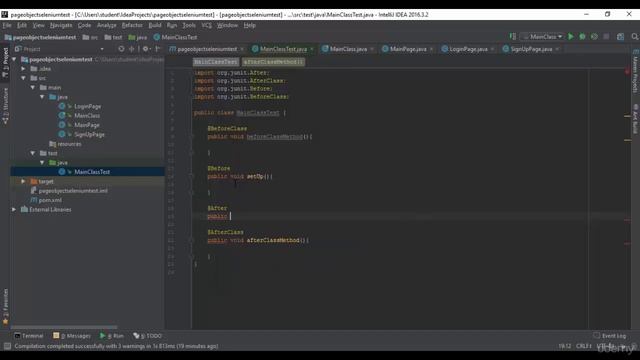Click the tool window quick access icon in status bar

[x=7, y=346]
